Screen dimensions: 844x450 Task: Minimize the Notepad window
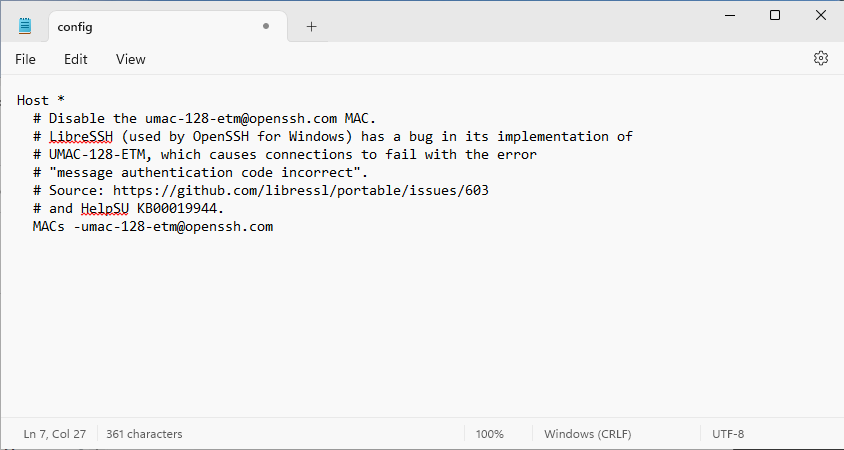729,15
